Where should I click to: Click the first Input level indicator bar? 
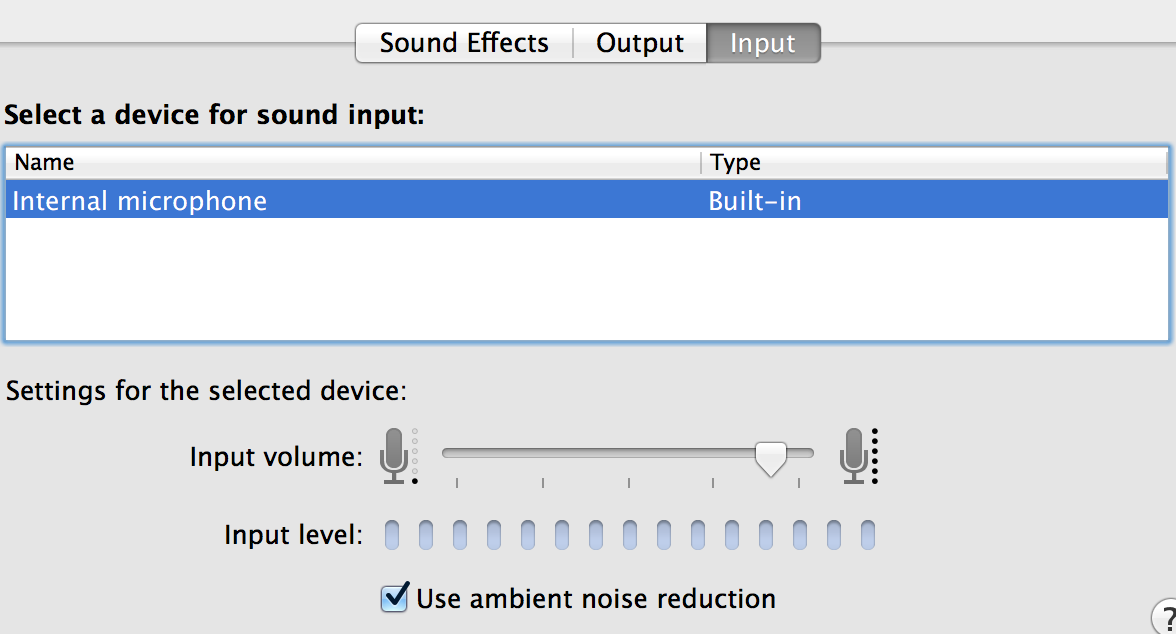point(392,536)
